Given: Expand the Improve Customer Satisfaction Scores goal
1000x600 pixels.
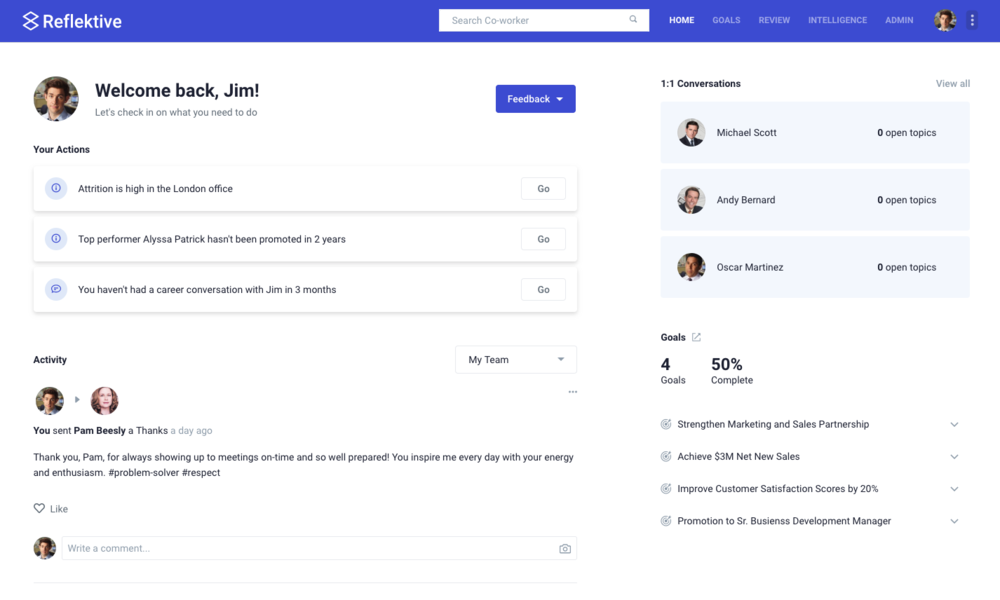Looking at the screenshot, I should 951,488.
